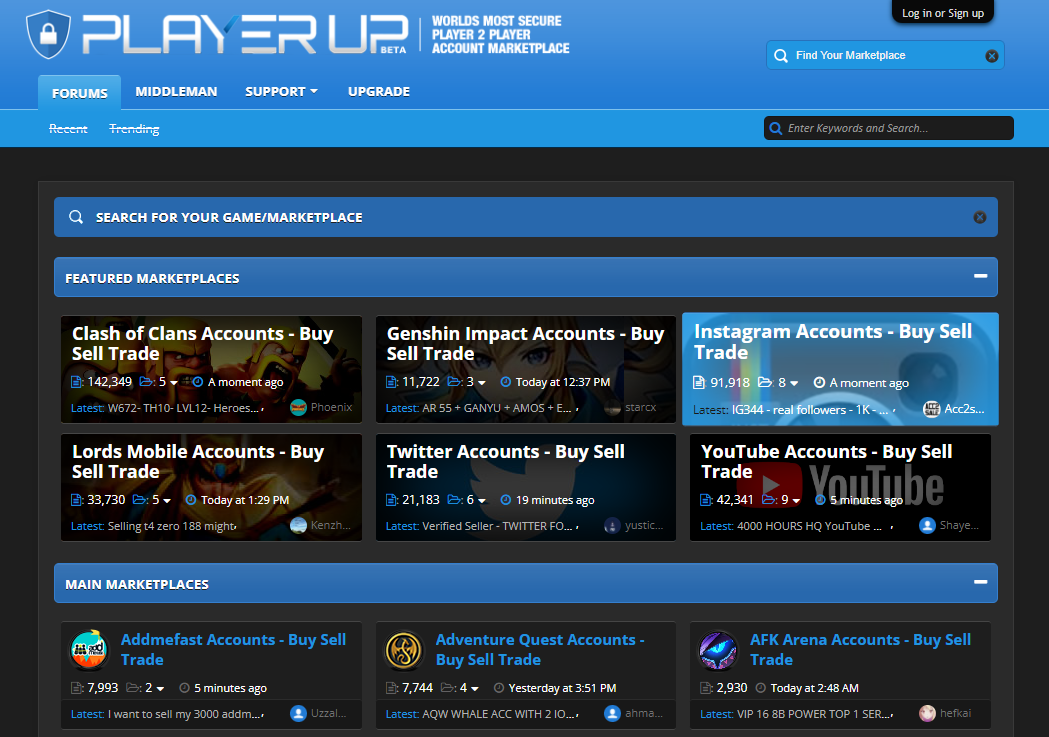Click Shaye avatar in YouTube card

(927, 526)
